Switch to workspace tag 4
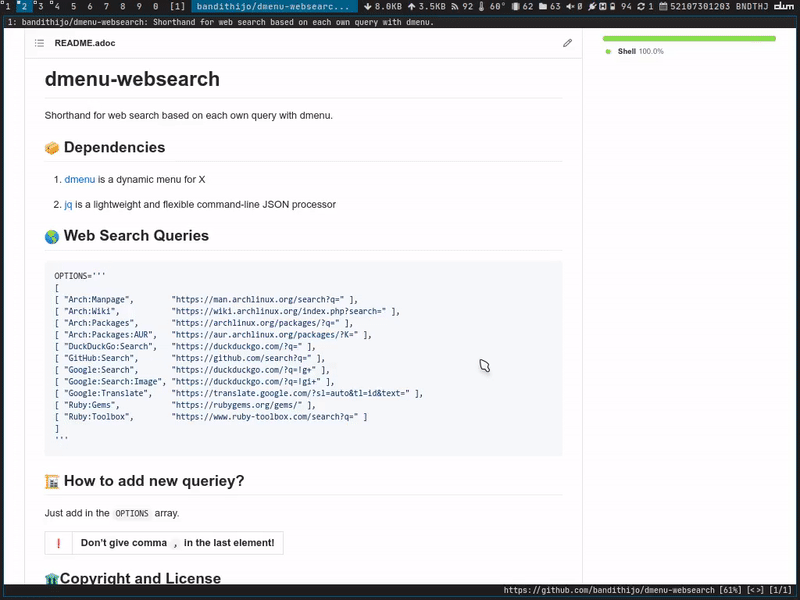Viewport: 800px width, 600px height. point(57,7)
